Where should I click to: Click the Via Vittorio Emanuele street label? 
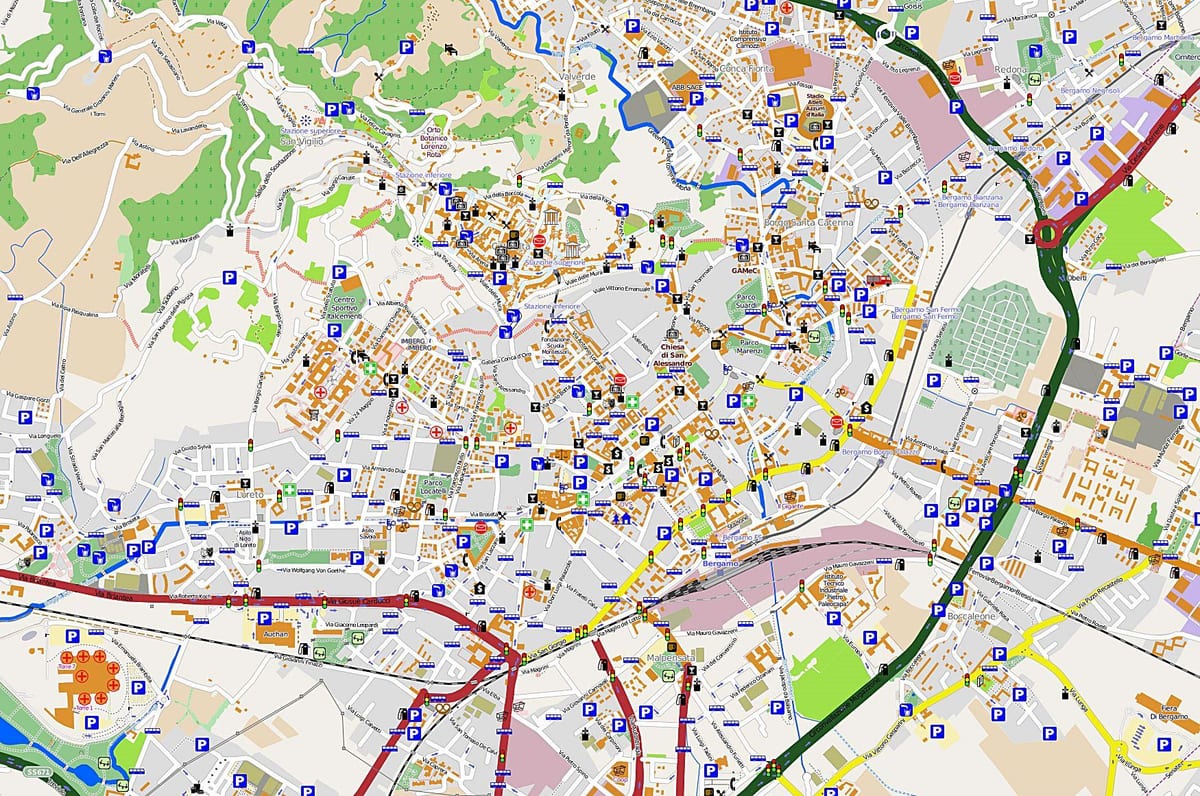point(623,290)
